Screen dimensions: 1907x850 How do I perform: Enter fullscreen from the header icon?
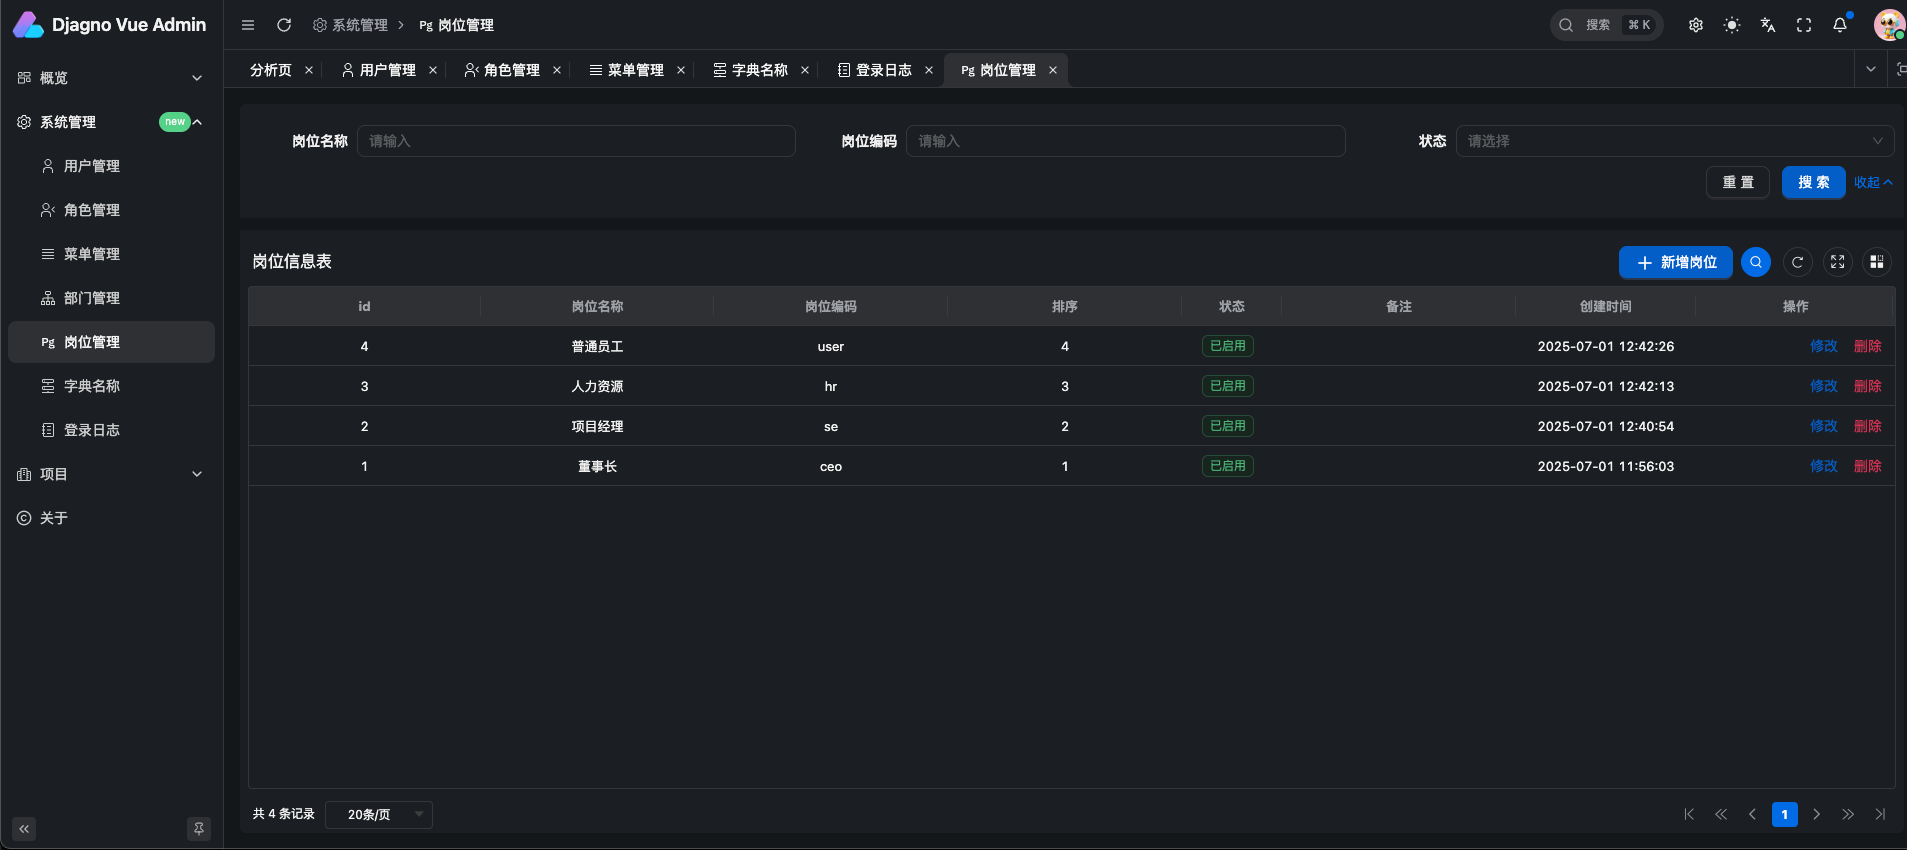1804,25
